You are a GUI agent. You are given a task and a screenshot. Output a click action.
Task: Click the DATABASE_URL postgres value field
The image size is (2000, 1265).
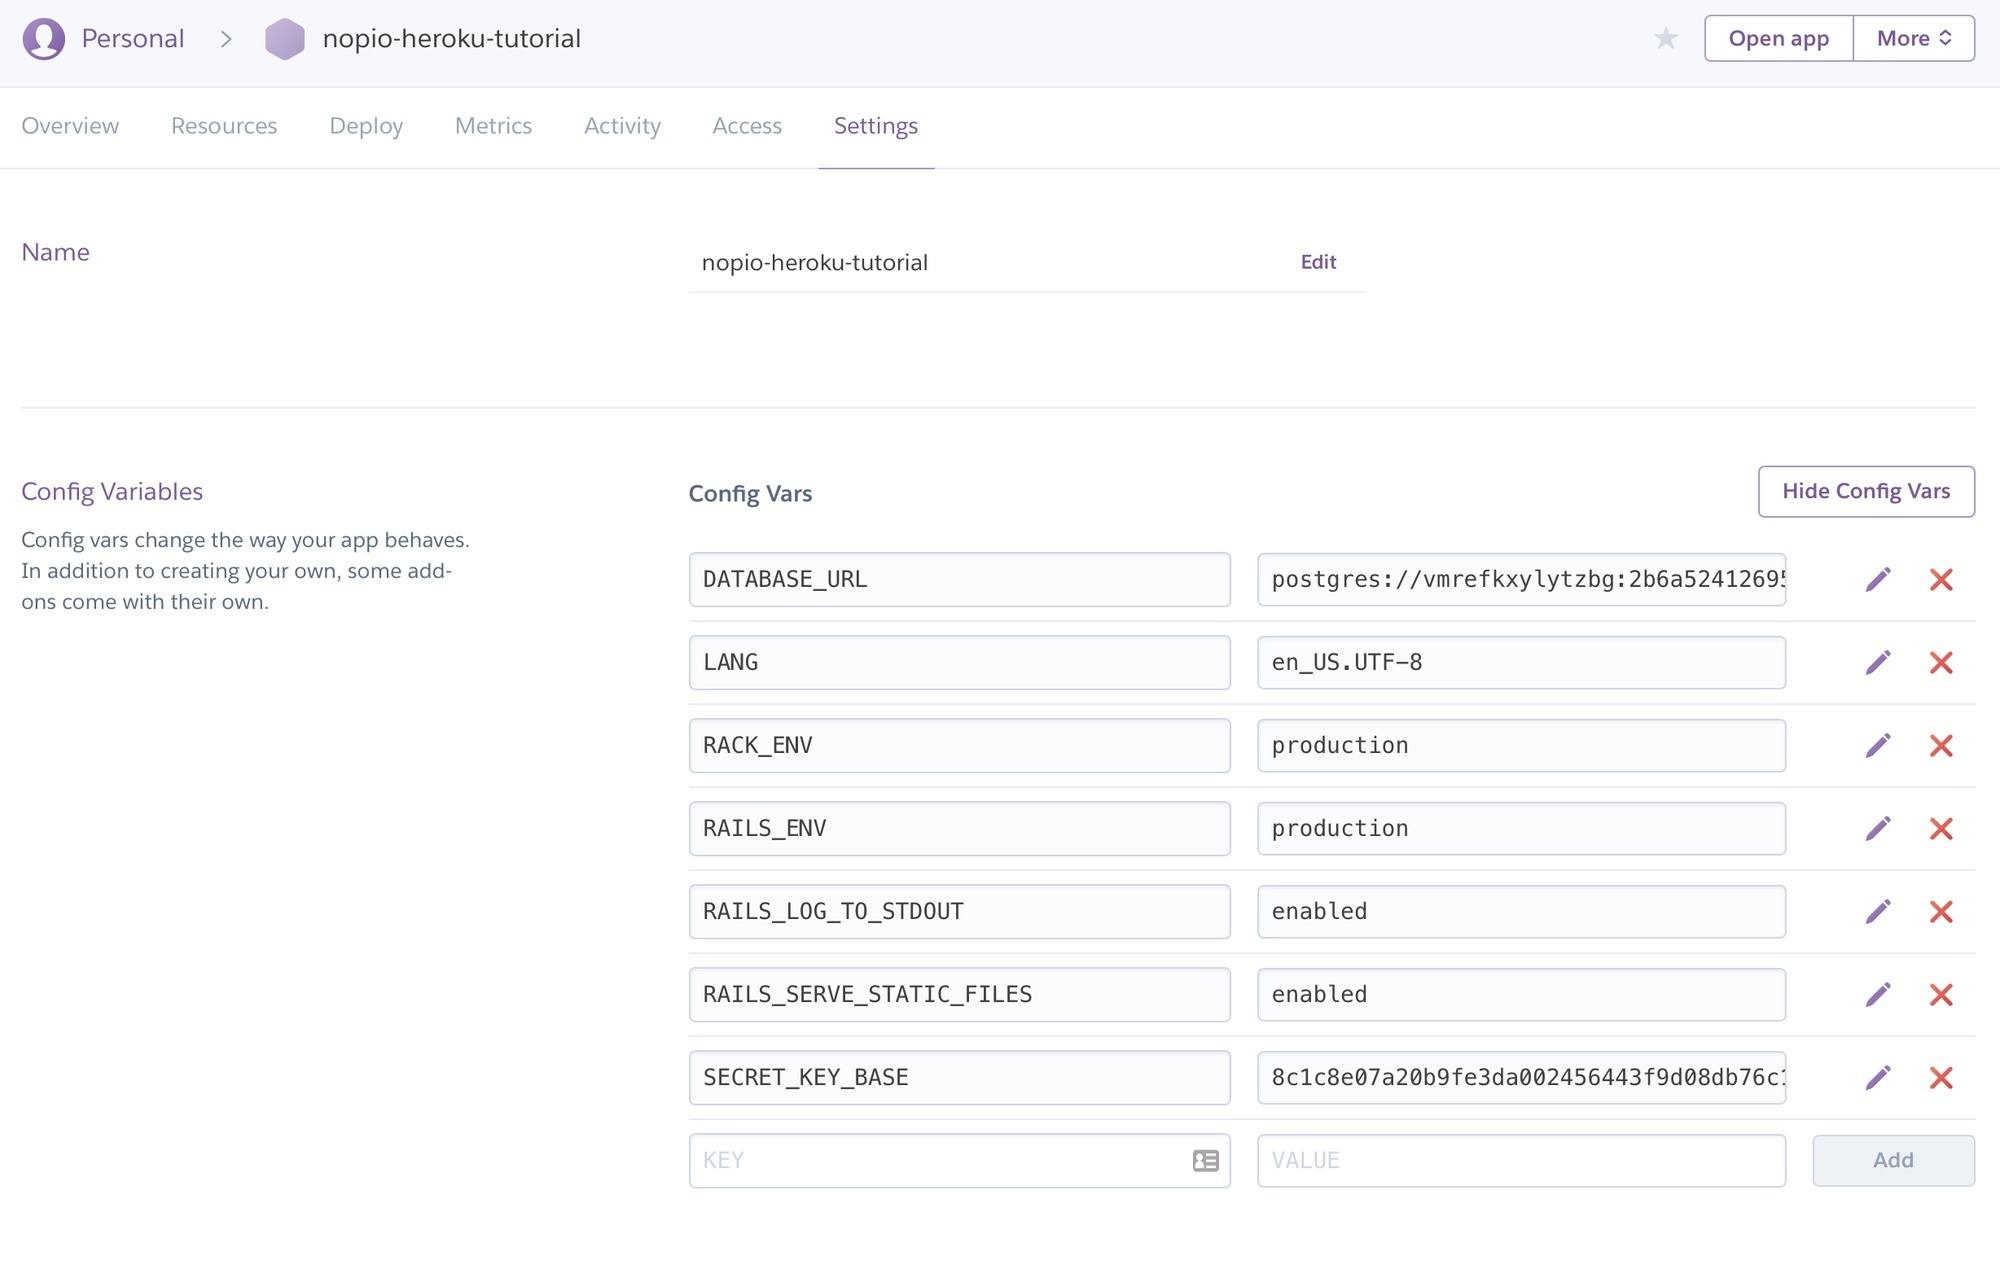coord(1521,579)
